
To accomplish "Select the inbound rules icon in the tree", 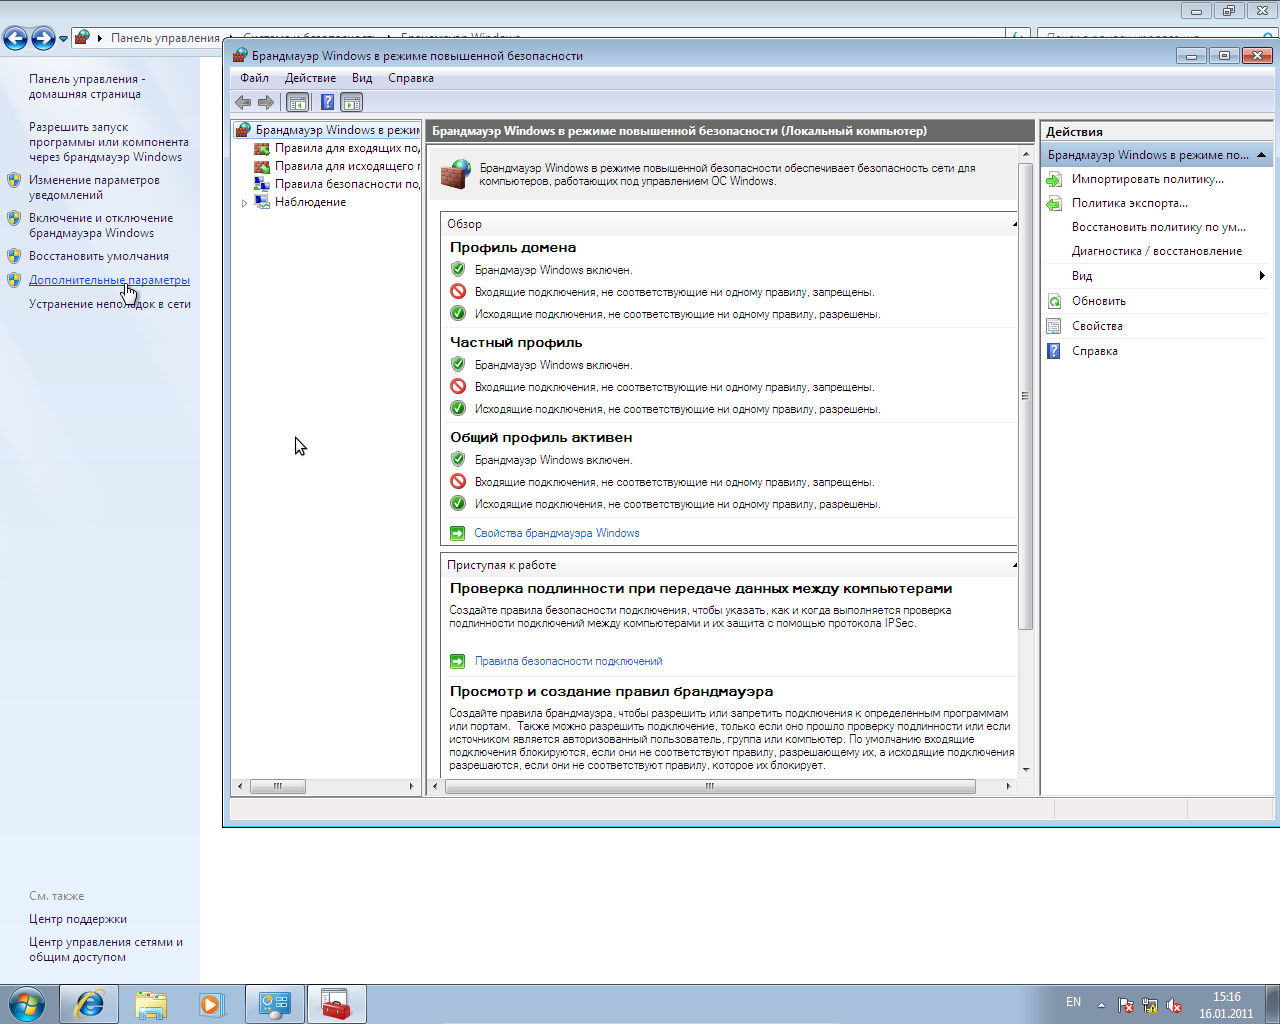I will tap(262, 148).
